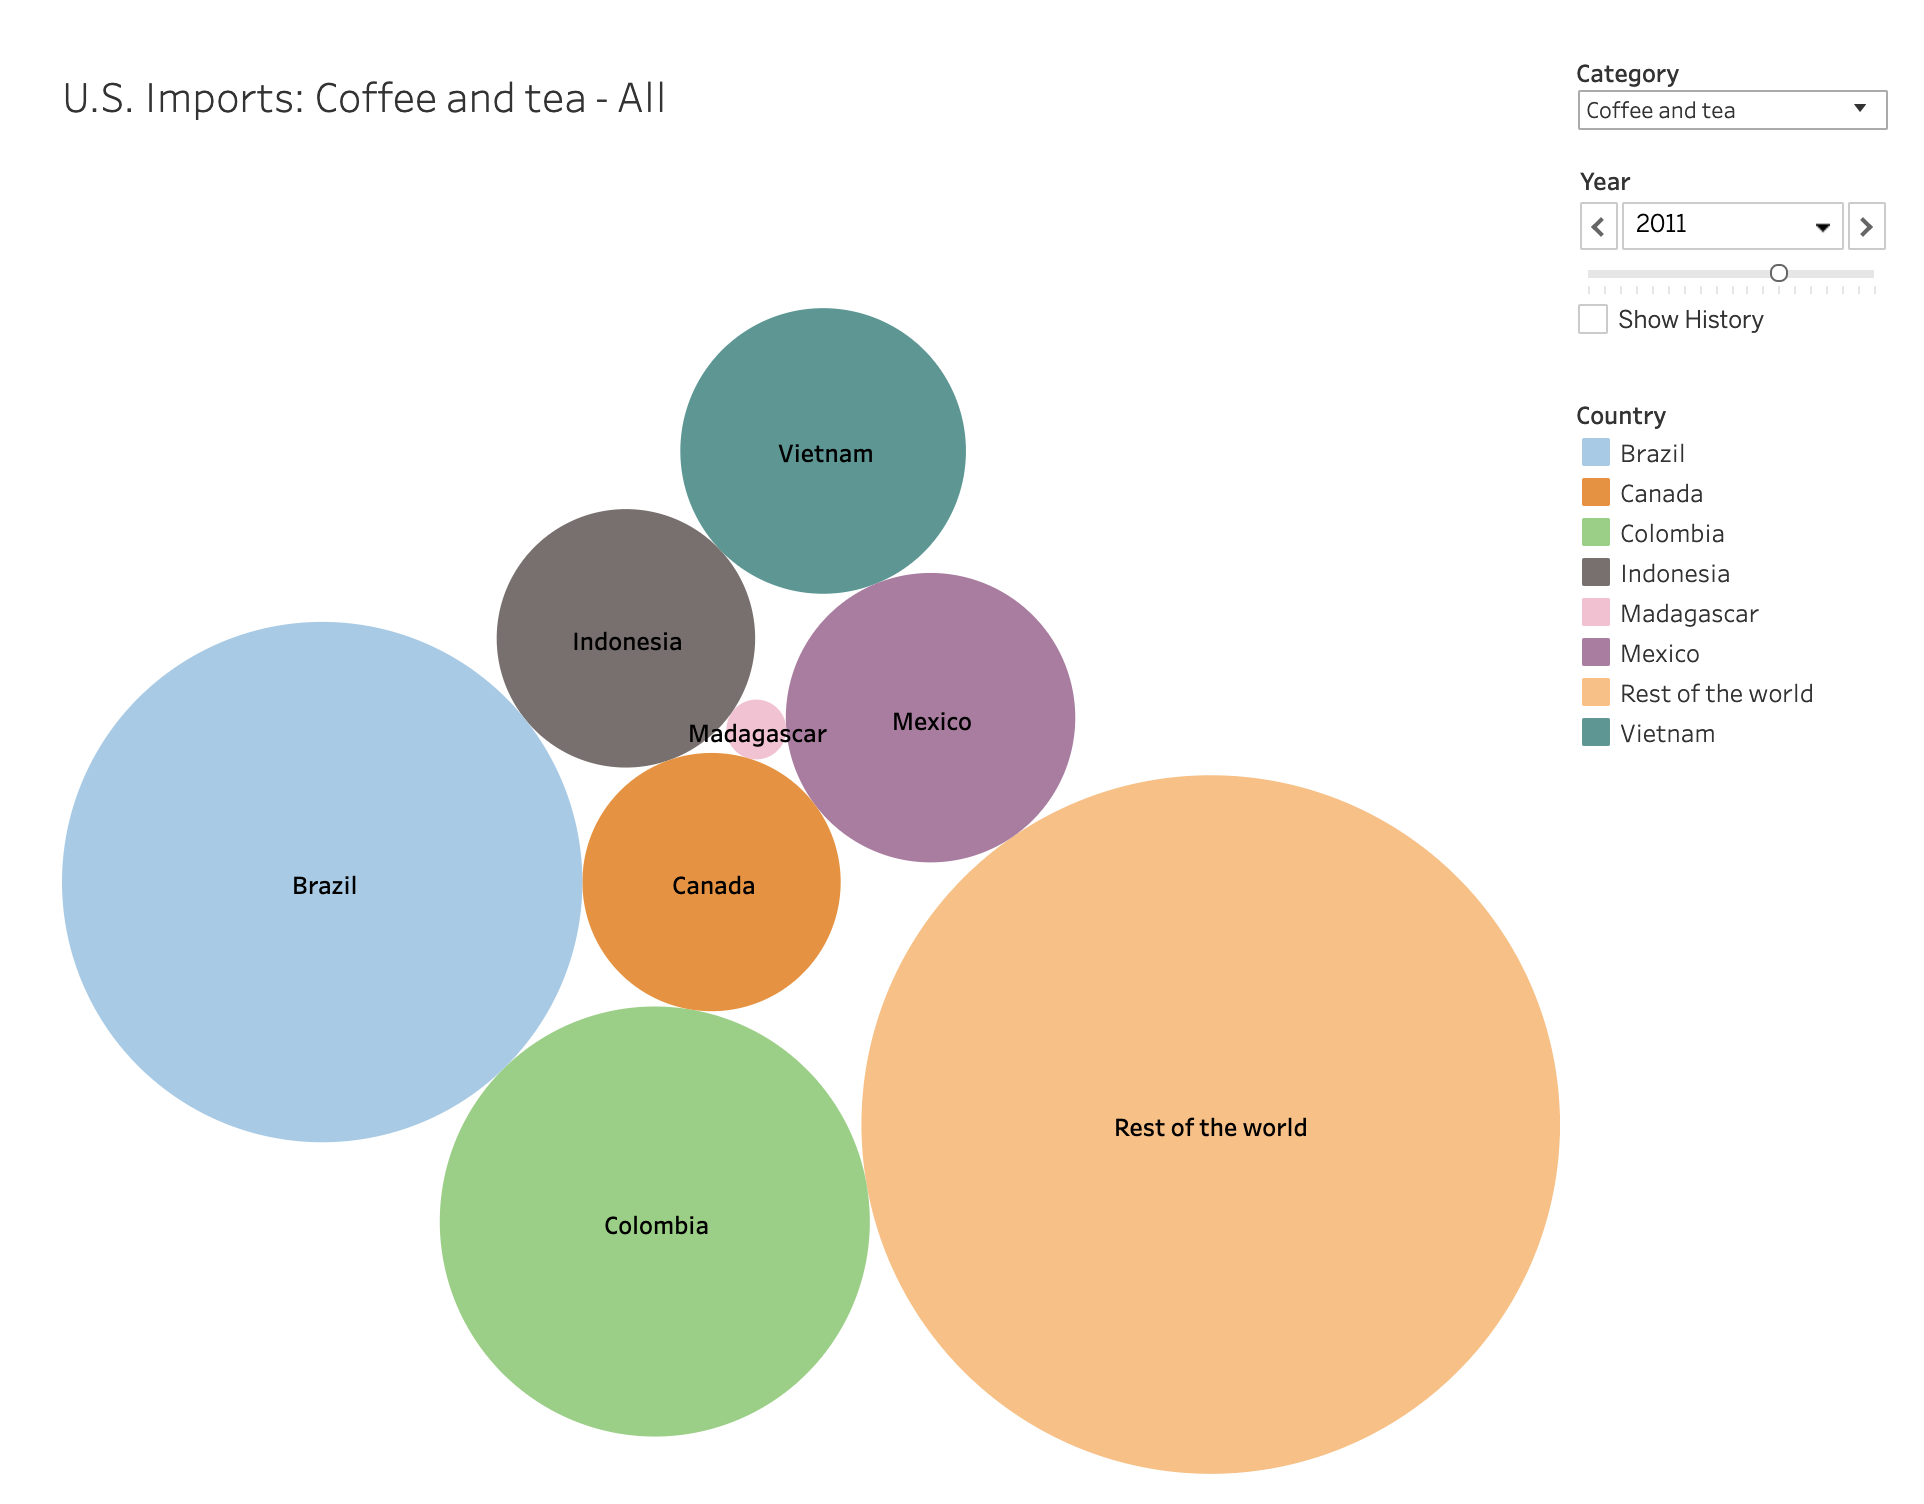
Task: Click the Canada legend color swatch
Action: click(x=1595, y=493)
